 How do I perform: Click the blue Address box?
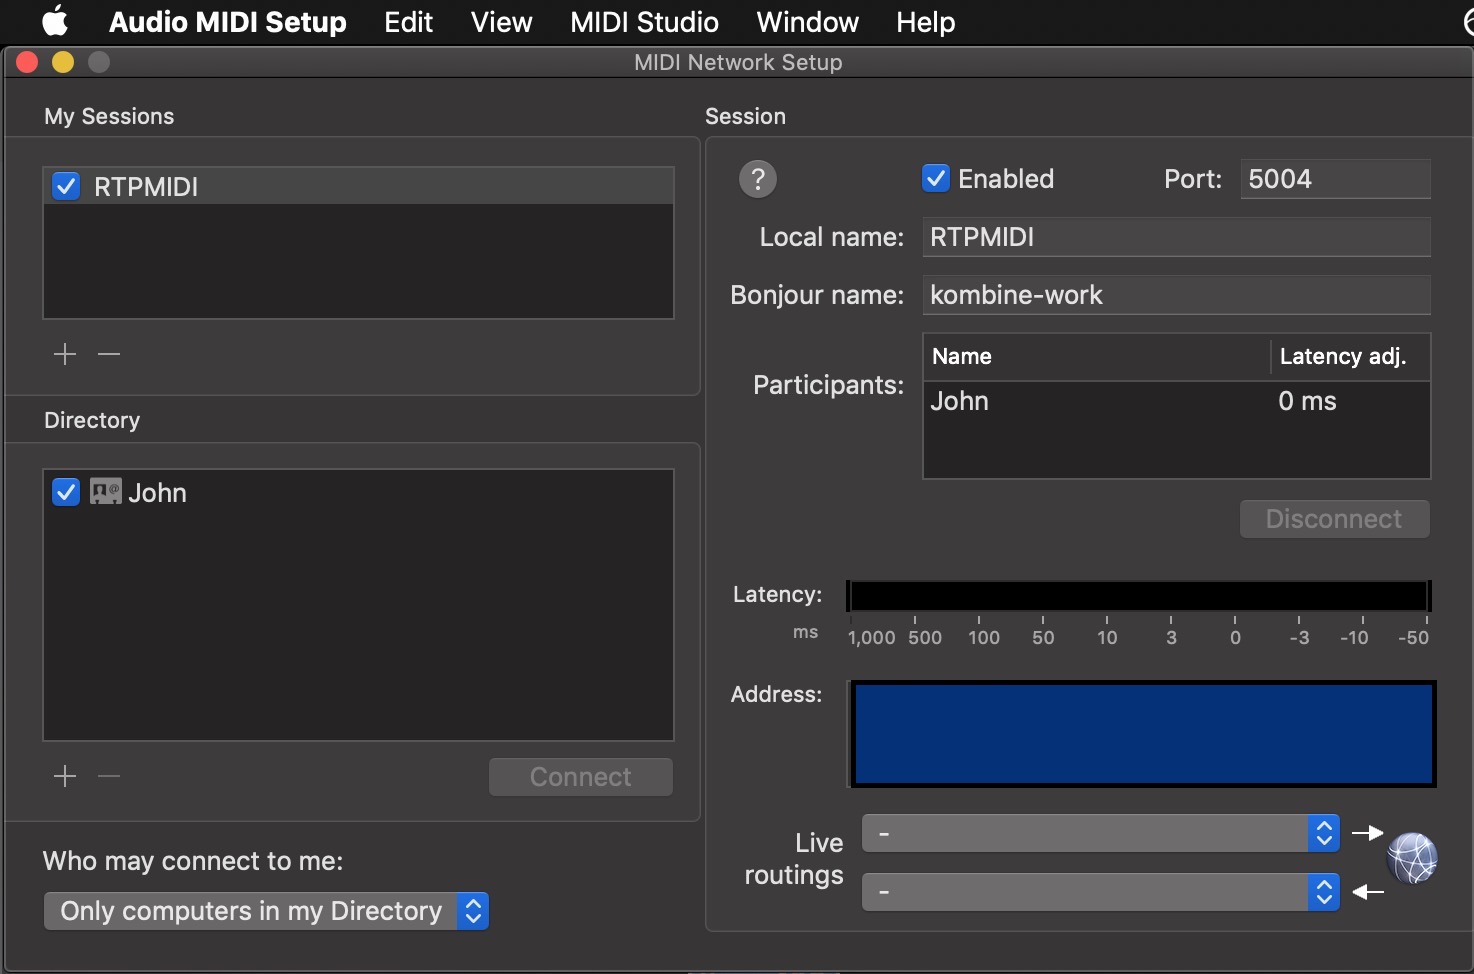coord(1143,734)
